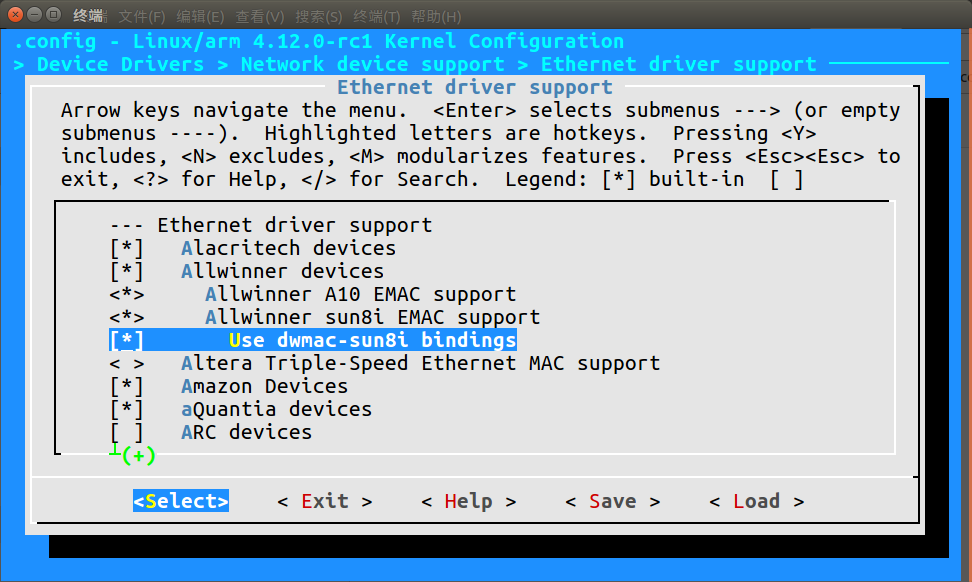Open the 查看(V) menu
972x582 pixels.
tap(259, 16)
